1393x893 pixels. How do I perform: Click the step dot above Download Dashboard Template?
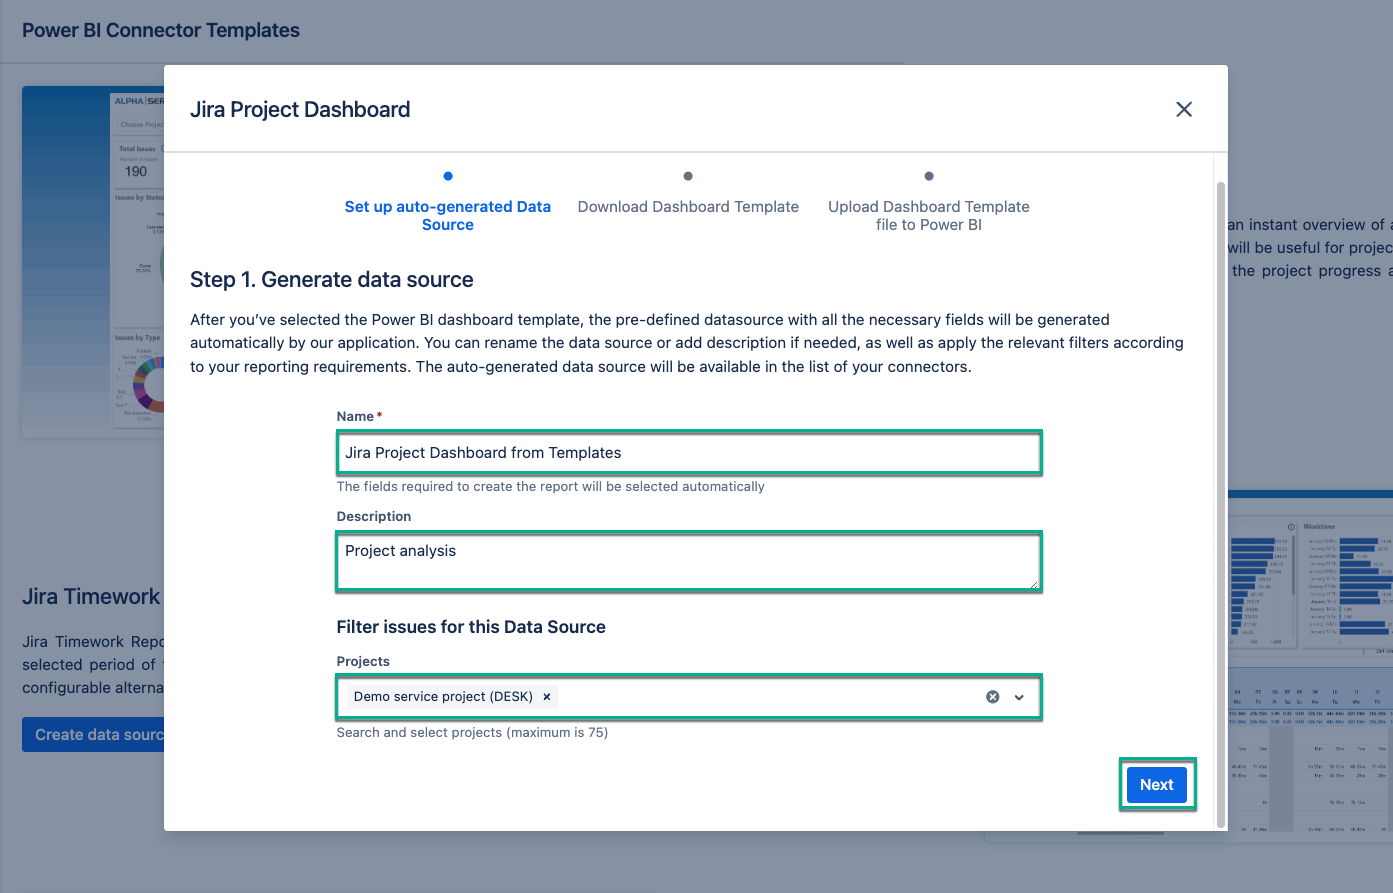[x=687, y=175]
